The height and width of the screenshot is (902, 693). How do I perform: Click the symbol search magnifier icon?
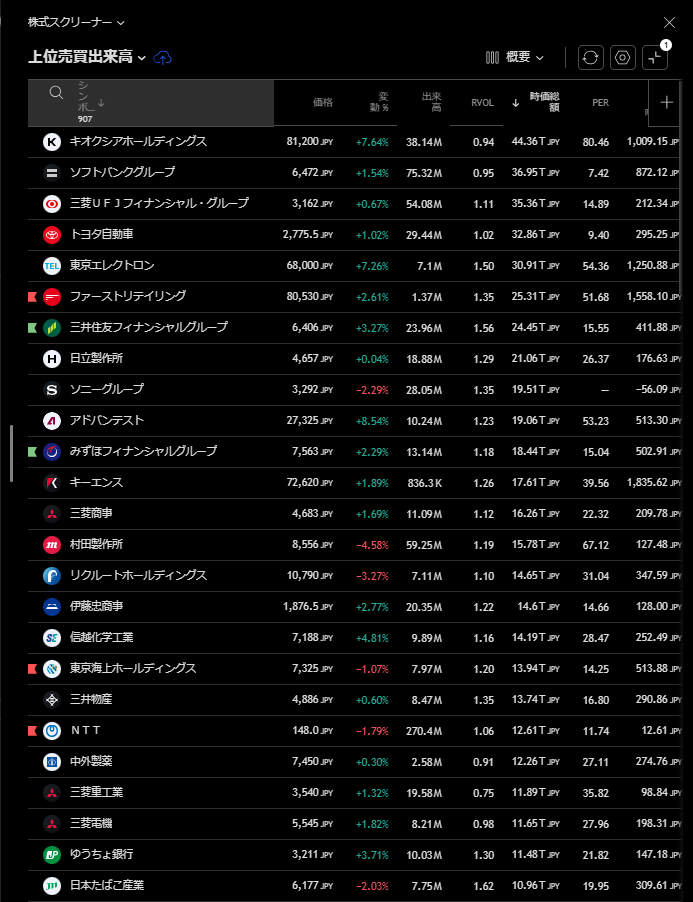point(56,92)
